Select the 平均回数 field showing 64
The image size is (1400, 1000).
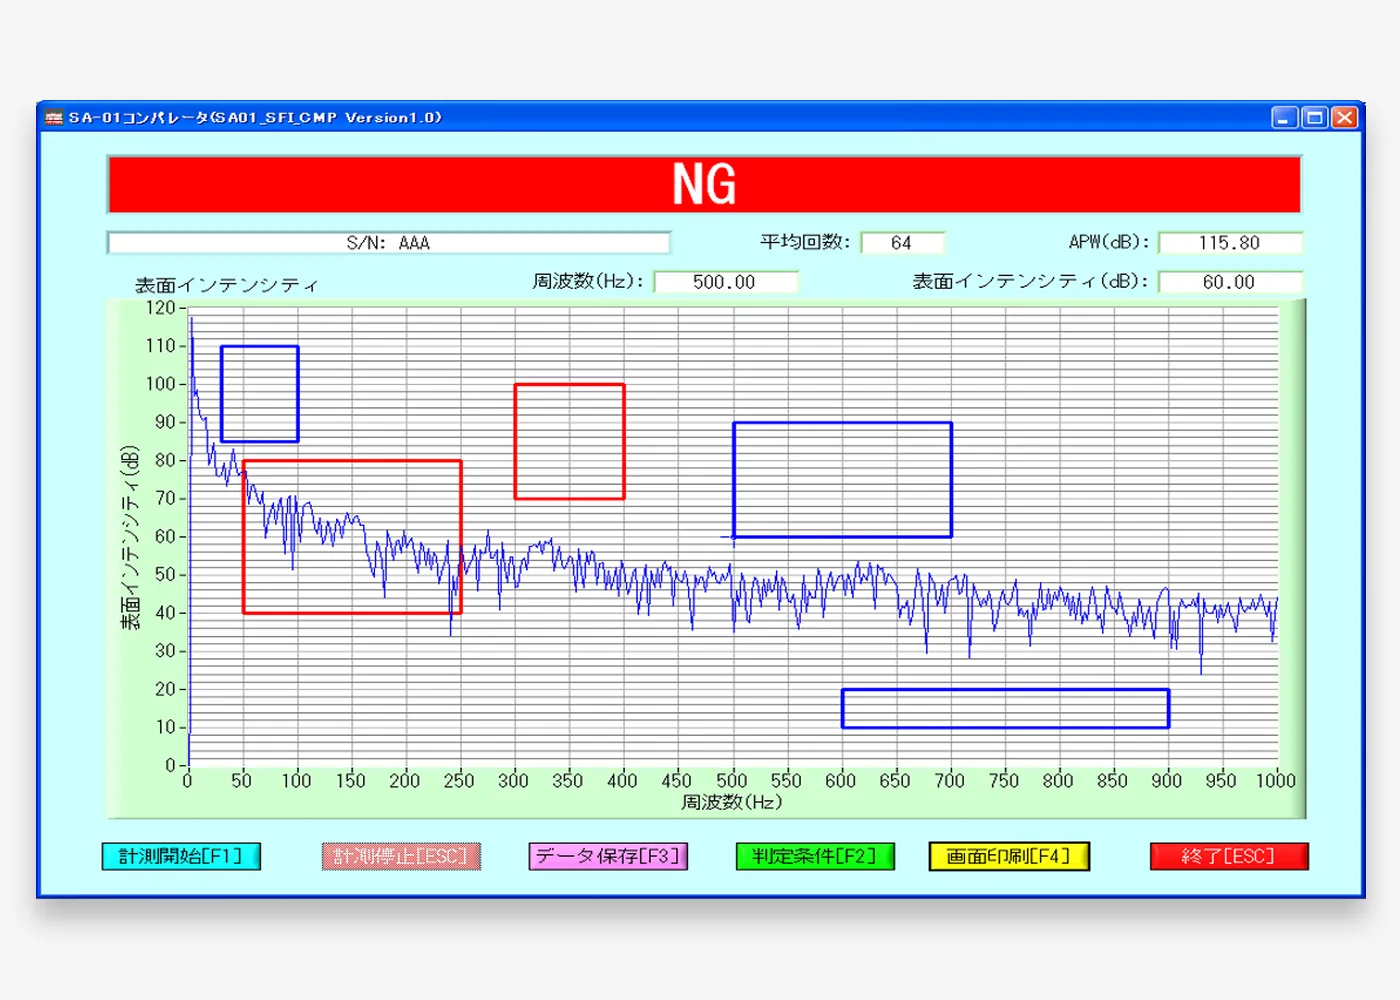pyautogui.click(x=902, y=243)
